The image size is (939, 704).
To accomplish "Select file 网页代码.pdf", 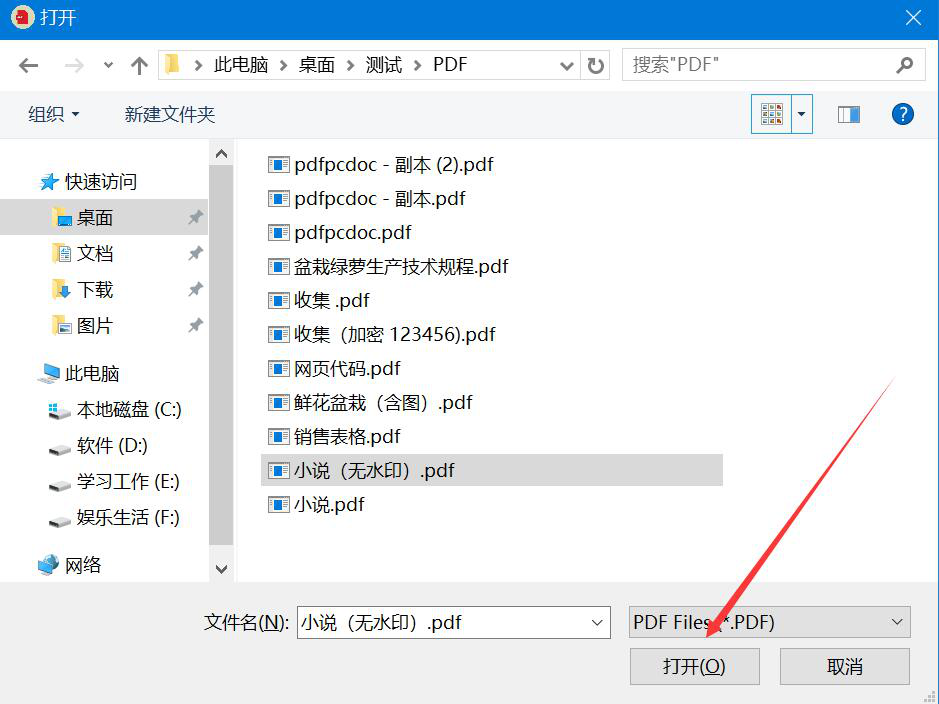I will tap(334, 368).
